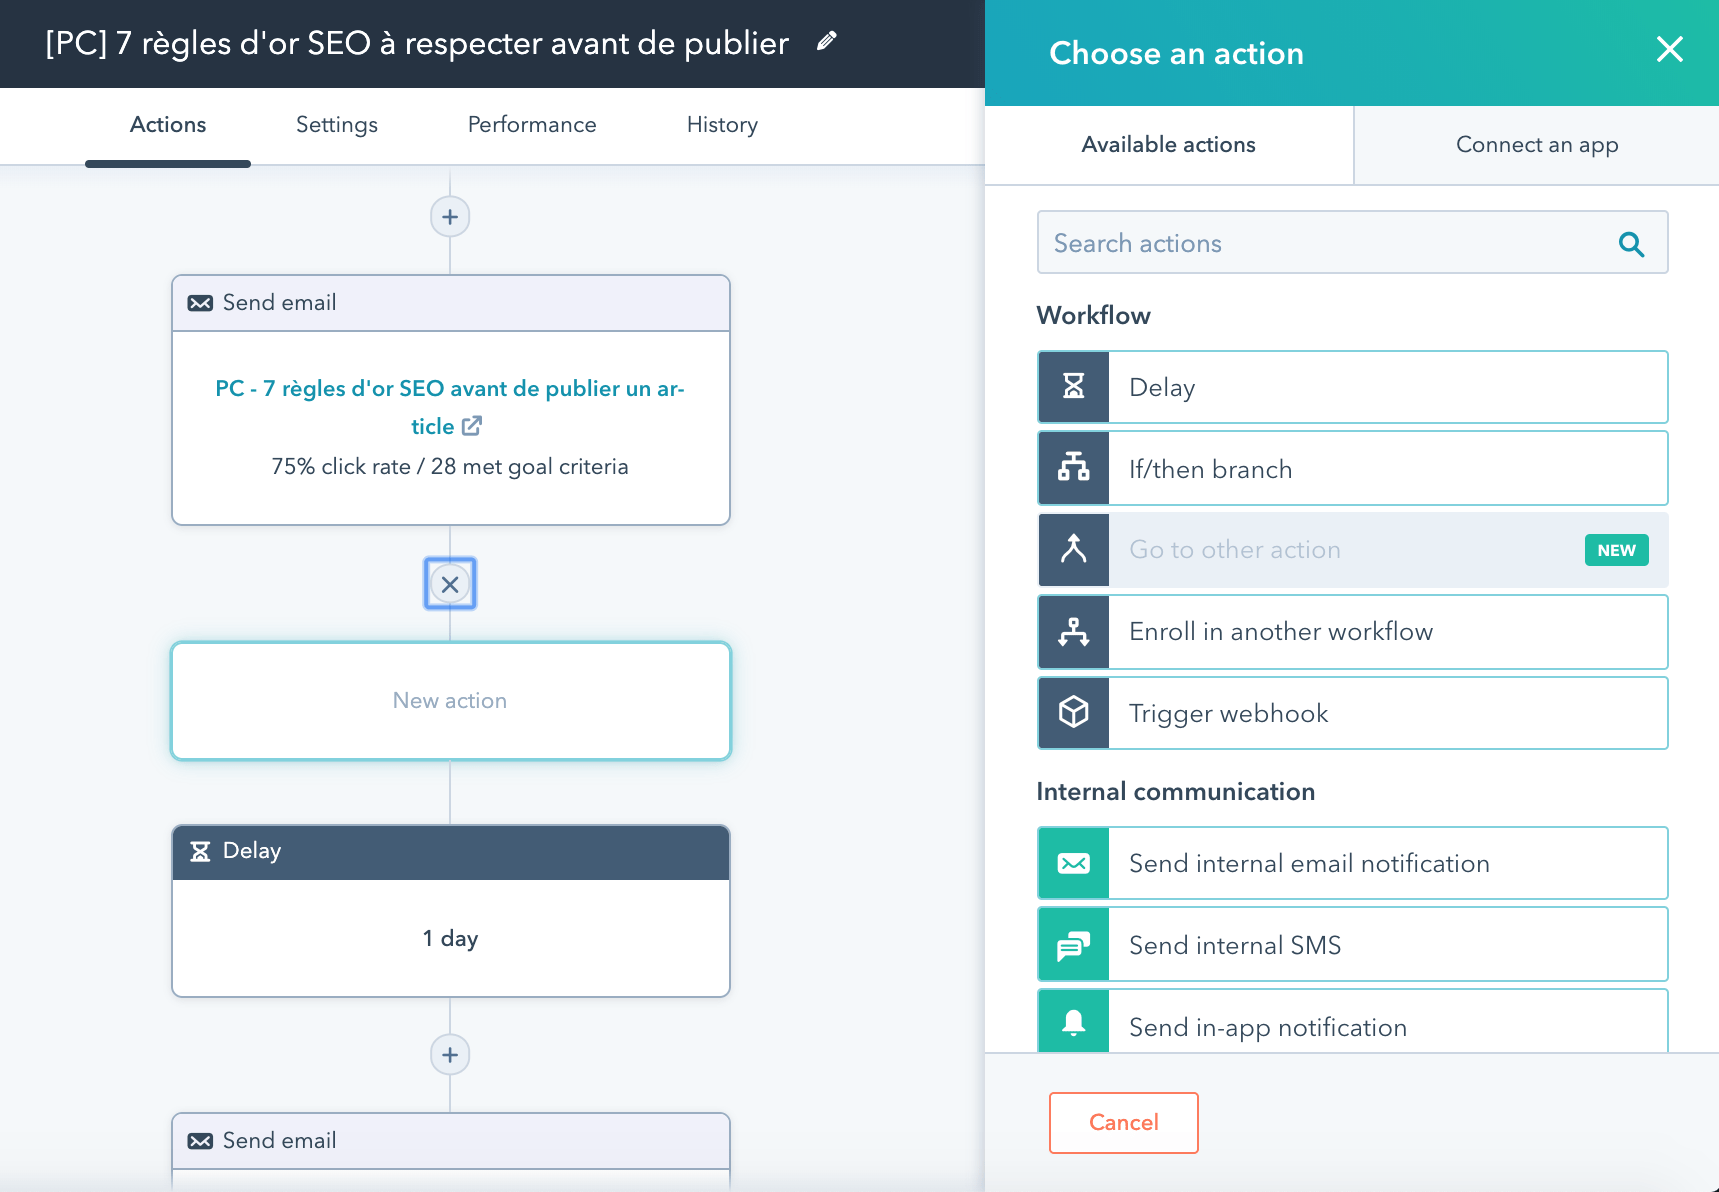Click the Cancel button
Viewport: 1719px width, 1192px height.
(x=1123, y=1122)
